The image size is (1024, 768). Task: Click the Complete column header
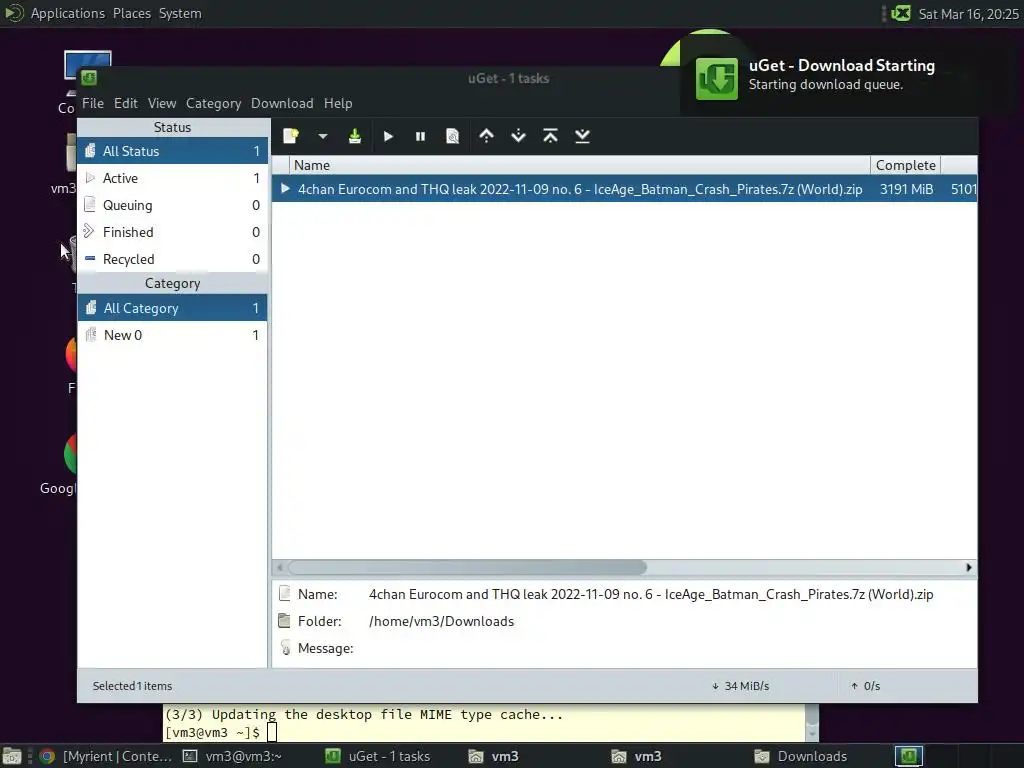pyautogui.click(x=905, y=165)
